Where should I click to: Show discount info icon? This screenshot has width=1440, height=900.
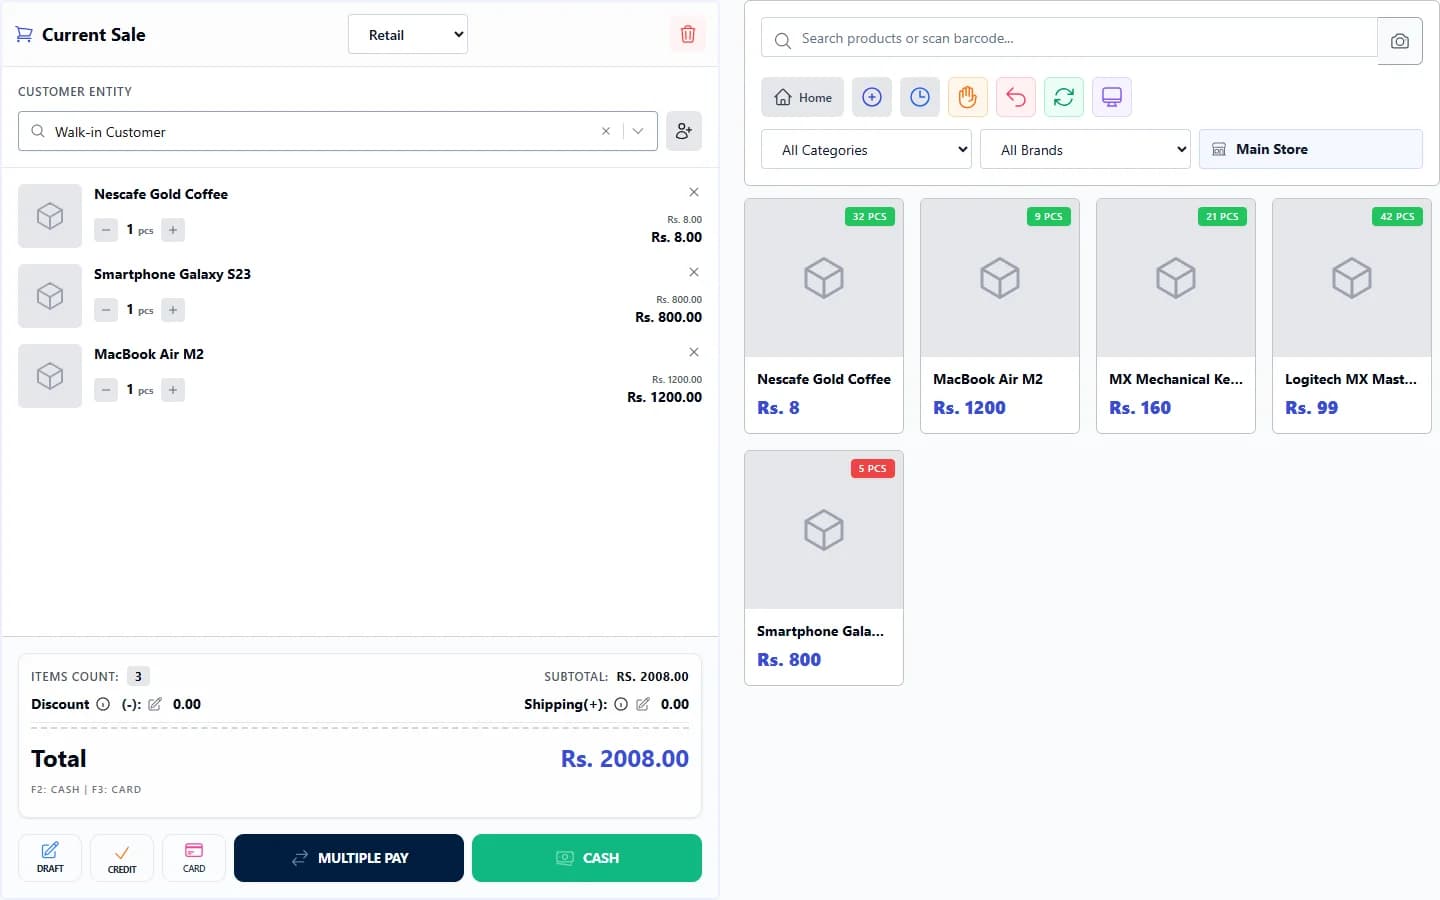[103, 704]
